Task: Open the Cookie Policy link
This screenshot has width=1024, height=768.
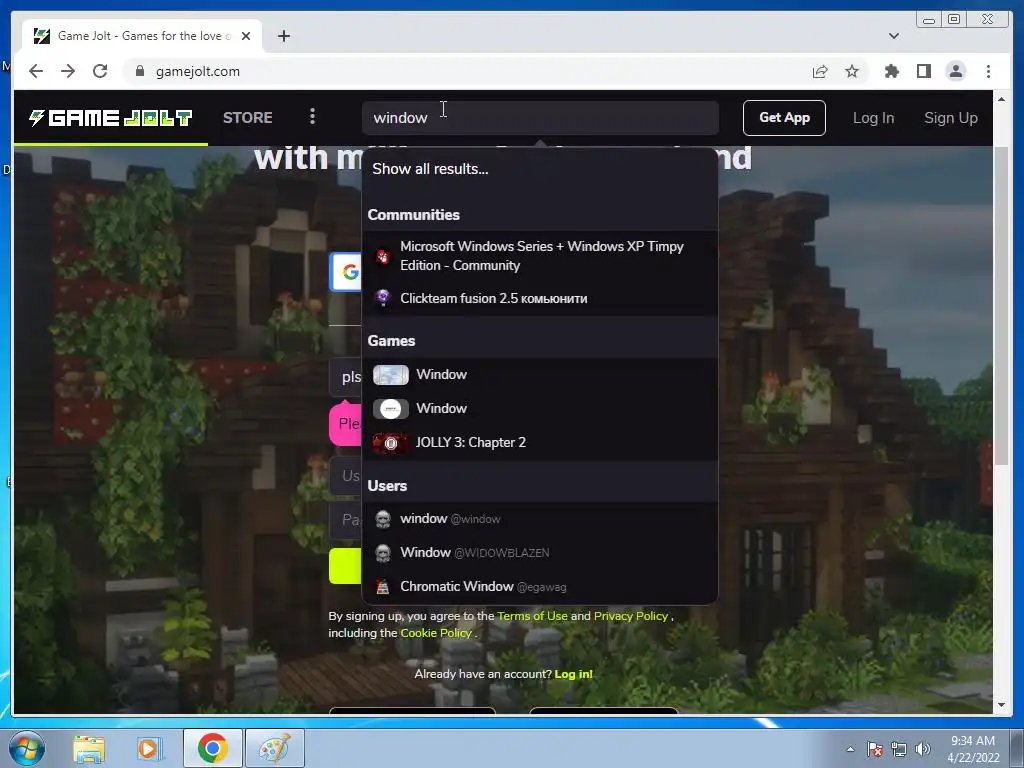Action: 436,633
